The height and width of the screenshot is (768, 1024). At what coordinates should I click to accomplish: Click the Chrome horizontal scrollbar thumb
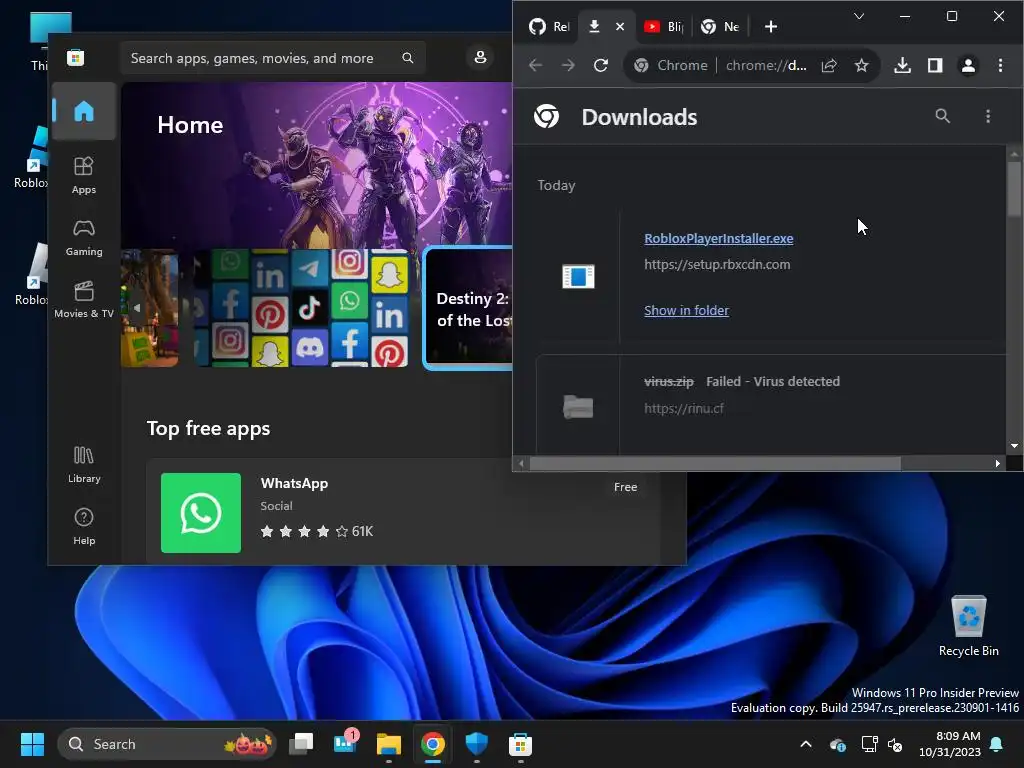pos(715,464)
